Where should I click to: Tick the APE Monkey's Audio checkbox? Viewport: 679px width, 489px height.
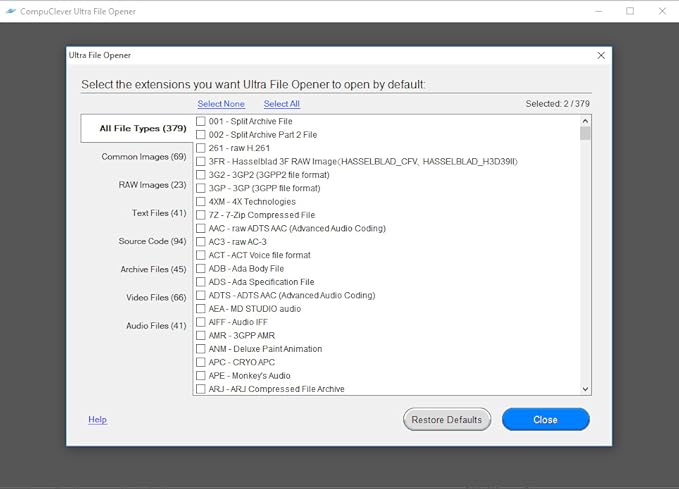201,376
